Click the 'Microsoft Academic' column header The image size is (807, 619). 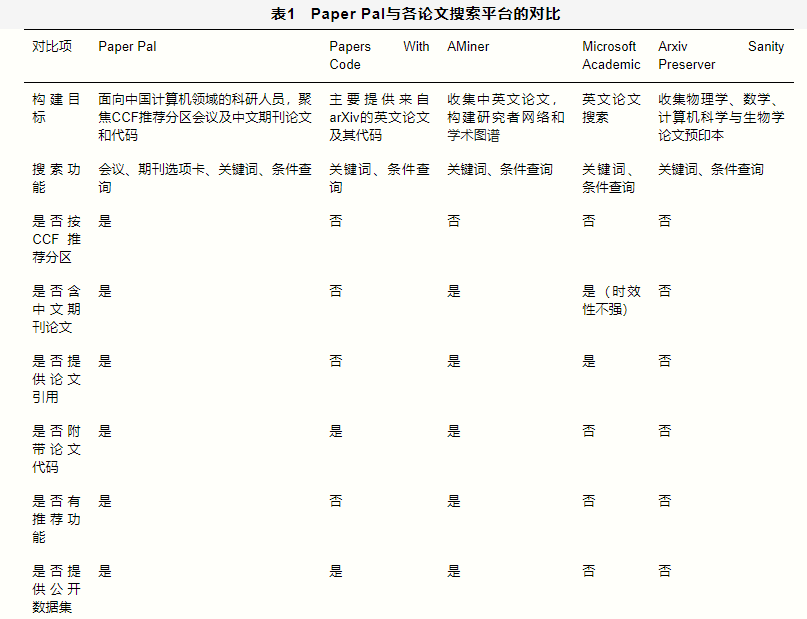click(x=611, y=55)
